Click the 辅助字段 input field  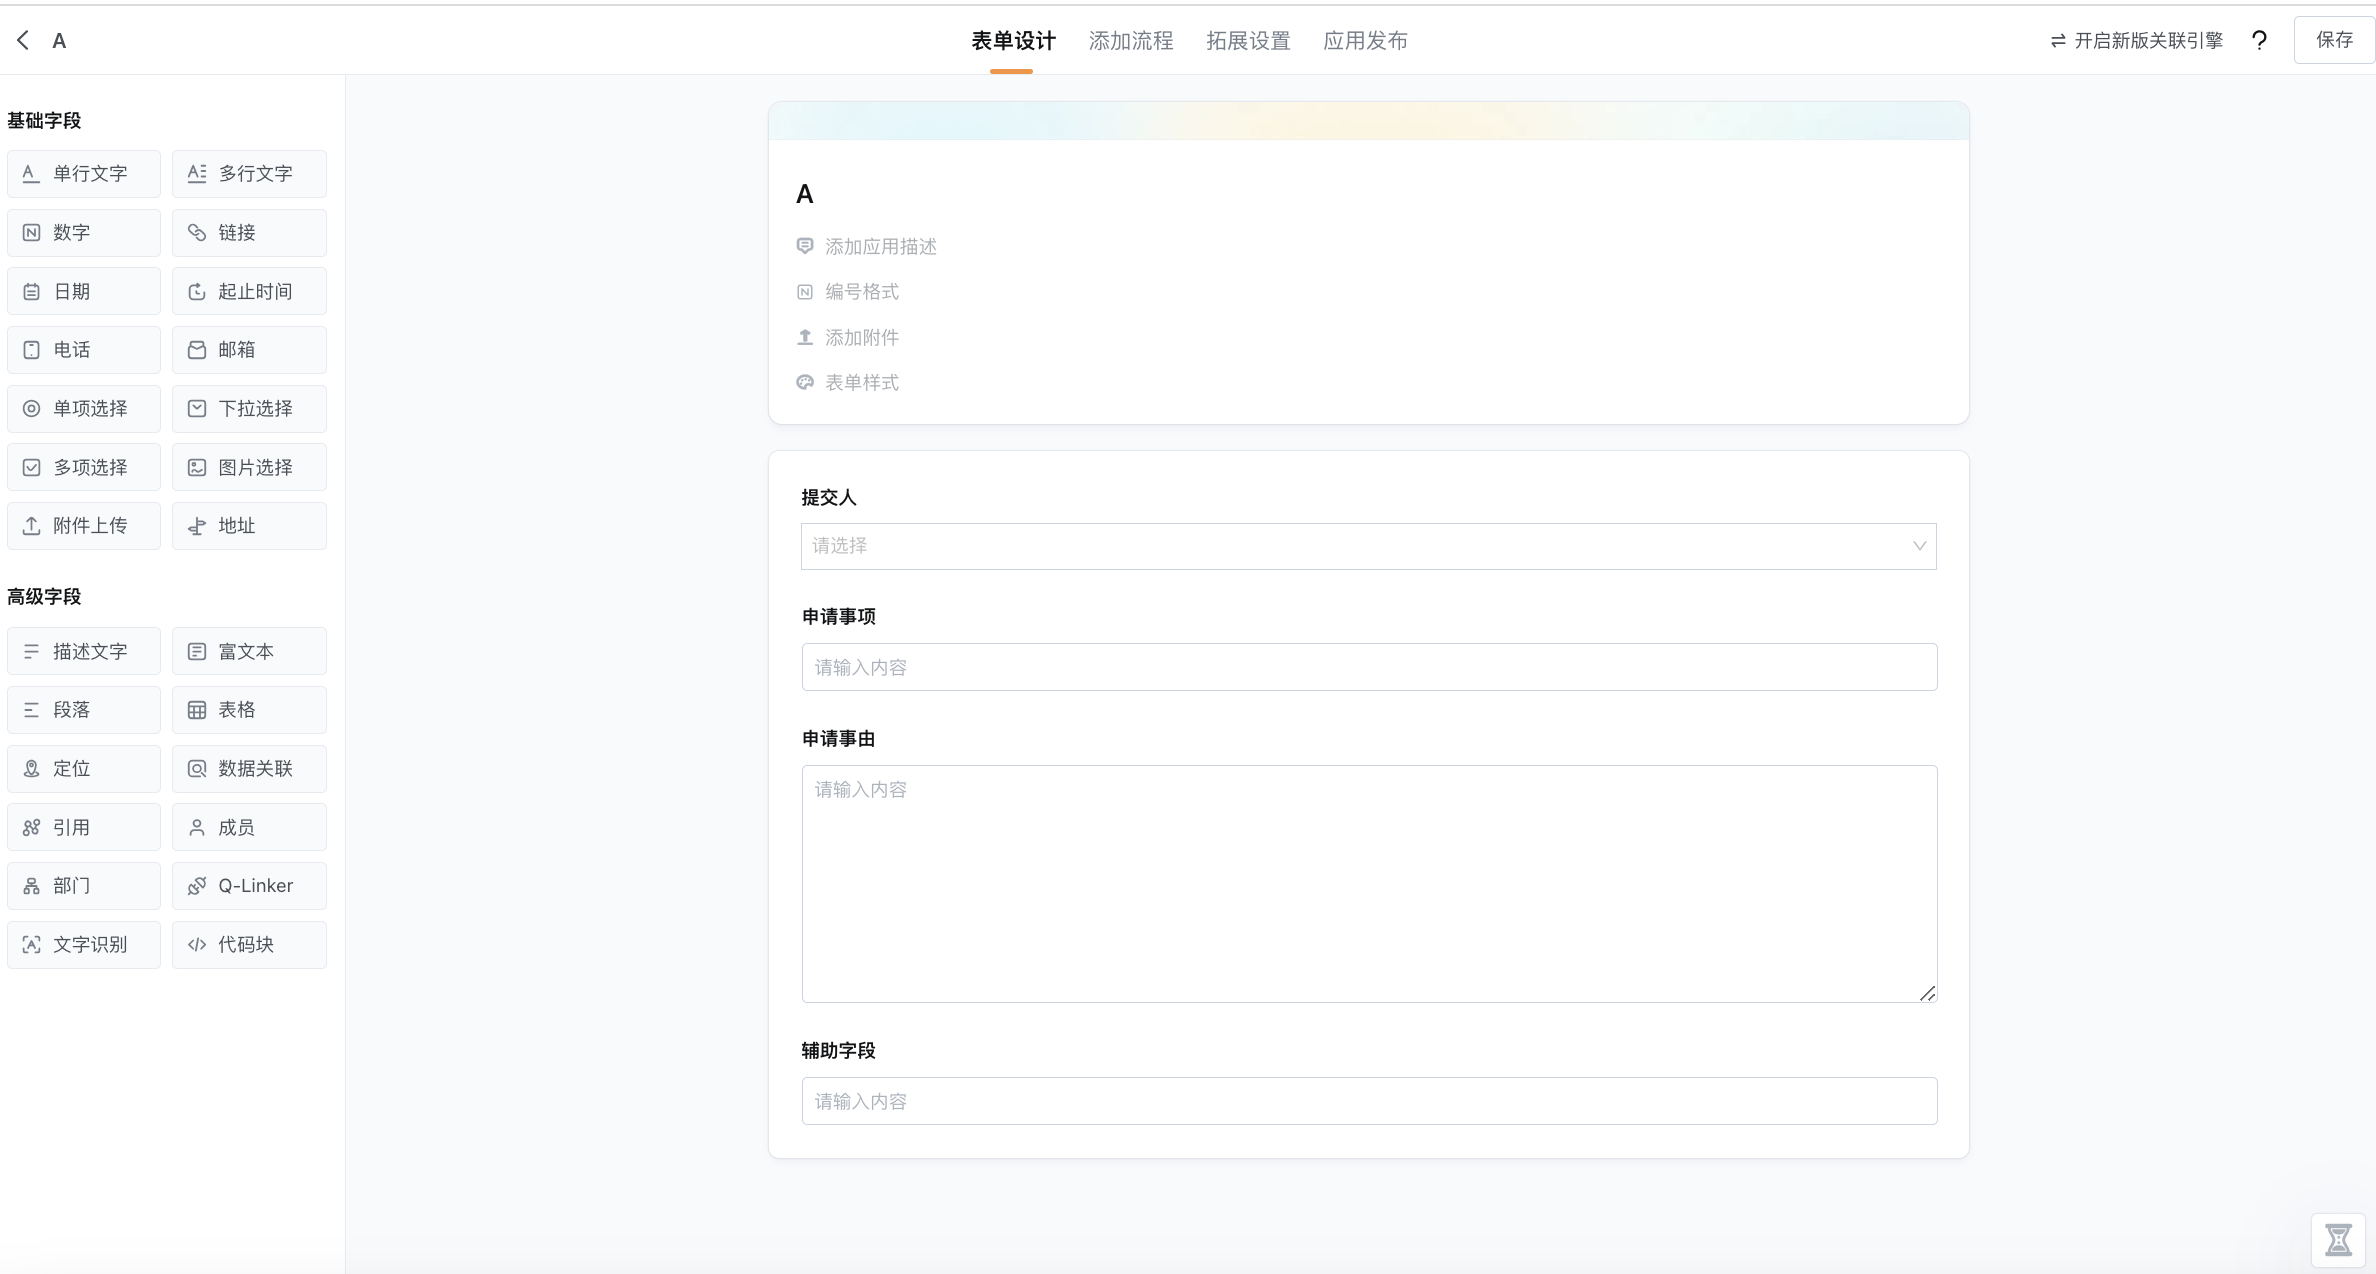[1369, 1101]
